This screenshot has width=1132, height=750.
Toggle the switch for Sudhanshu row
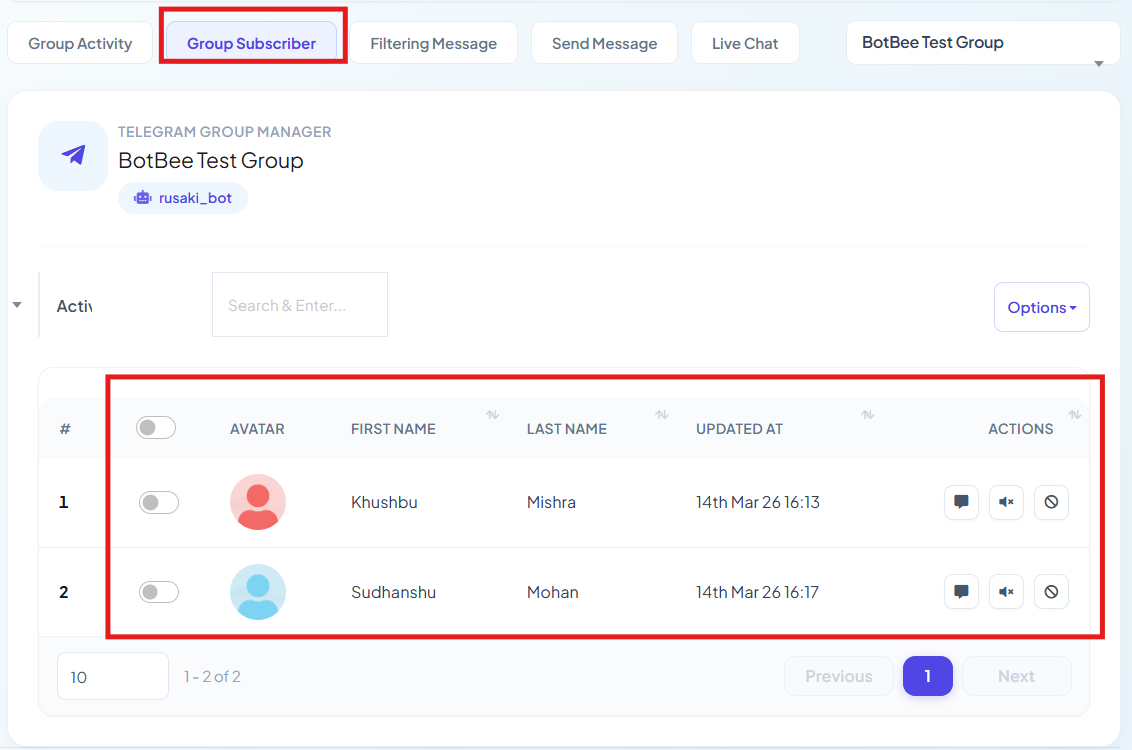coord(159,592)
